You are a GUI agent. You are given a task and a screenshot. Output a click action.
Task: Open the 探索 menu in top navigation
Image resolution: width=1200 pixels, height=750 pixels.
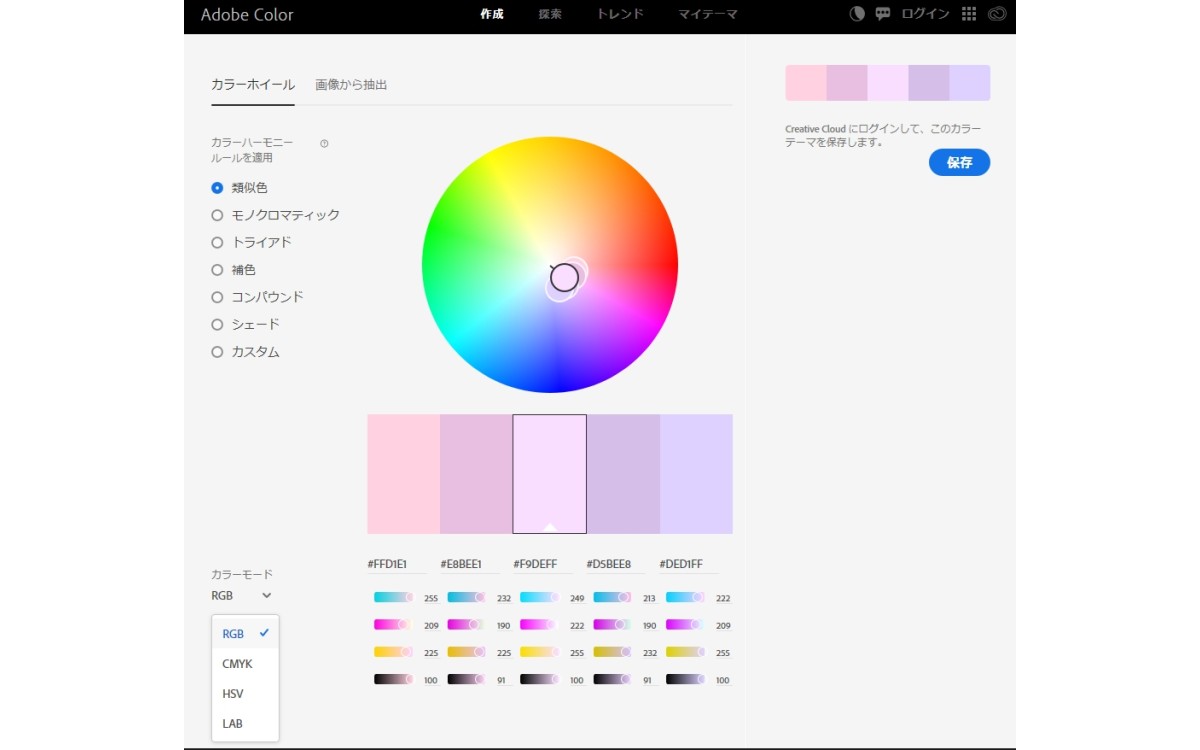[550, 15]
